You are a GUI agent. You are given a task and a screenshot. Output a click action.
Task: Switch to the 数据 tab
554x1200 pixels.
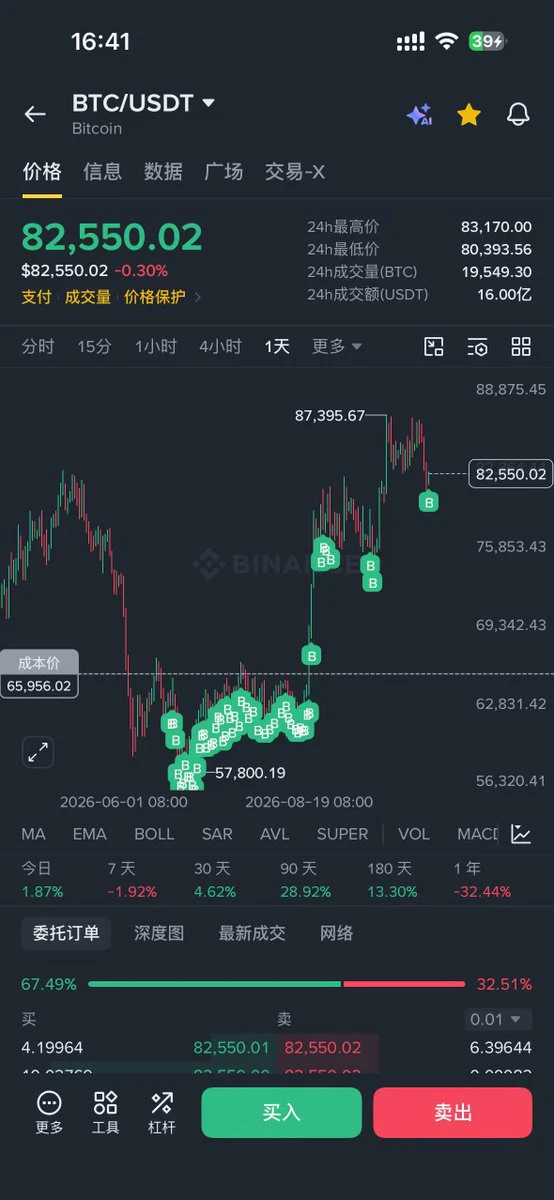coord(163,171)
